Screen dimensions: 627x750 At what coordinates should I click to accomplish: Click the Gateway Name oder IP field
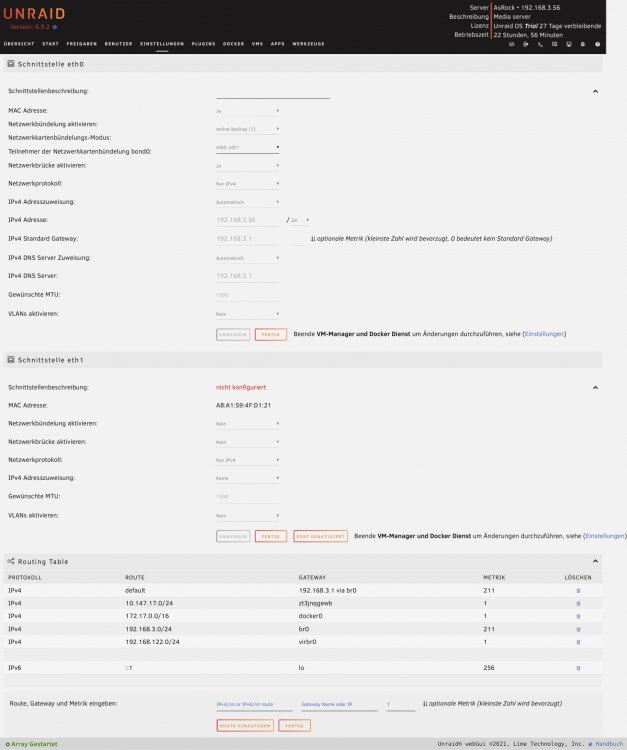point(339,705)
